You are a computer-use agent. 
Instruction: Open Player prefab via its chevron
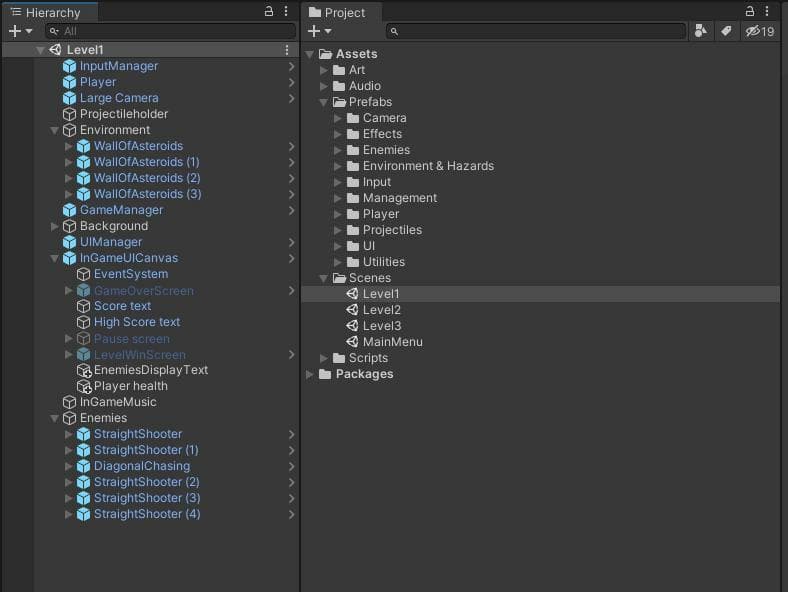point(292,82)
